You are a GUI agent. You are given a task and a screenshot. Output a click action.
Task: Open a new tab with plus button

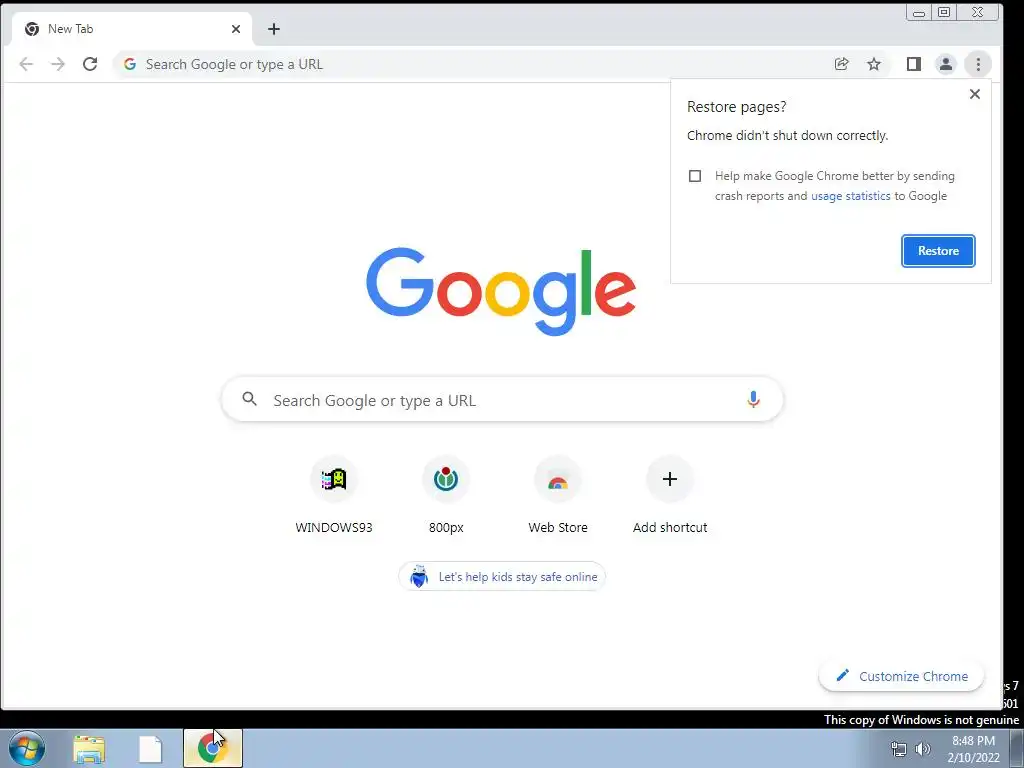pyautogui.click(x=274, y=29)
